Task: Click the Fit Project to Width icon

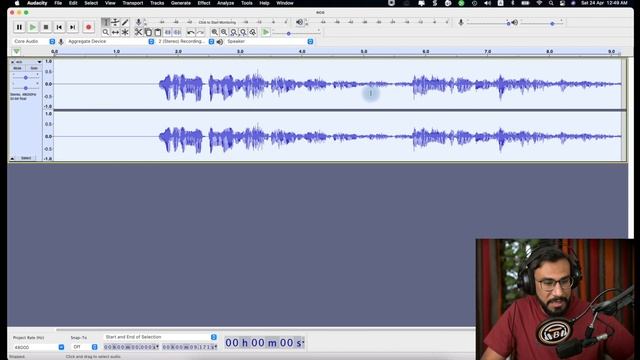Action: (x=243, y=32)
